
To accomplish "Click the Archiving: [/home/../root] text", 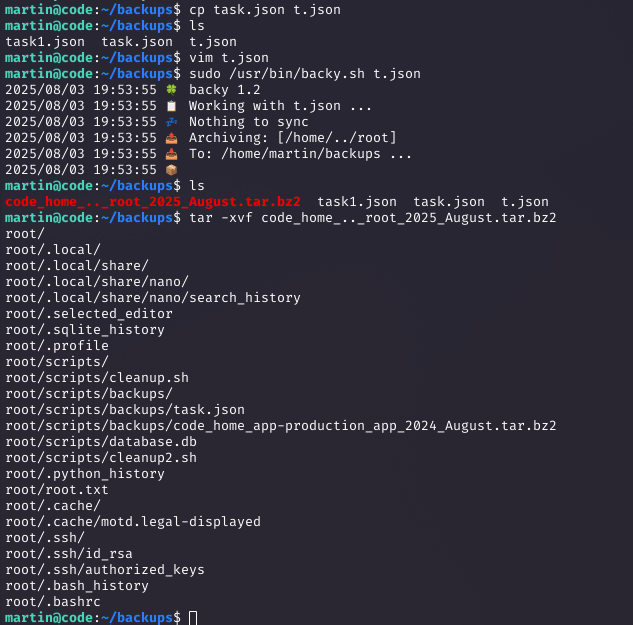I will 293,138.
